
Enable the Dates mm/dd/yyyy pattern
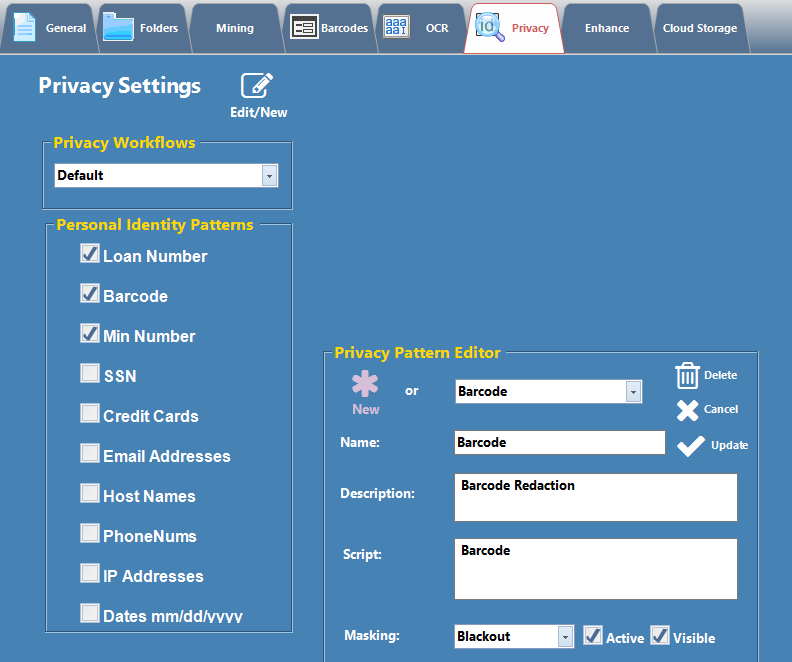click(x=90, y=613)
